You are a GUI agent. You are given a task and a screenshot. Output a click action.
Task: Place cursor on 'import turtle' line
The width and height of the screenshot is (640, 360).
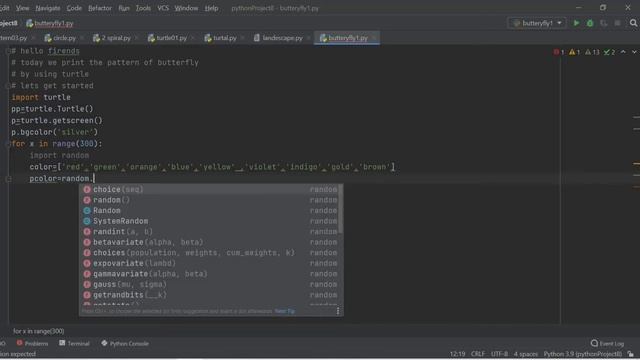coord(41,98)
